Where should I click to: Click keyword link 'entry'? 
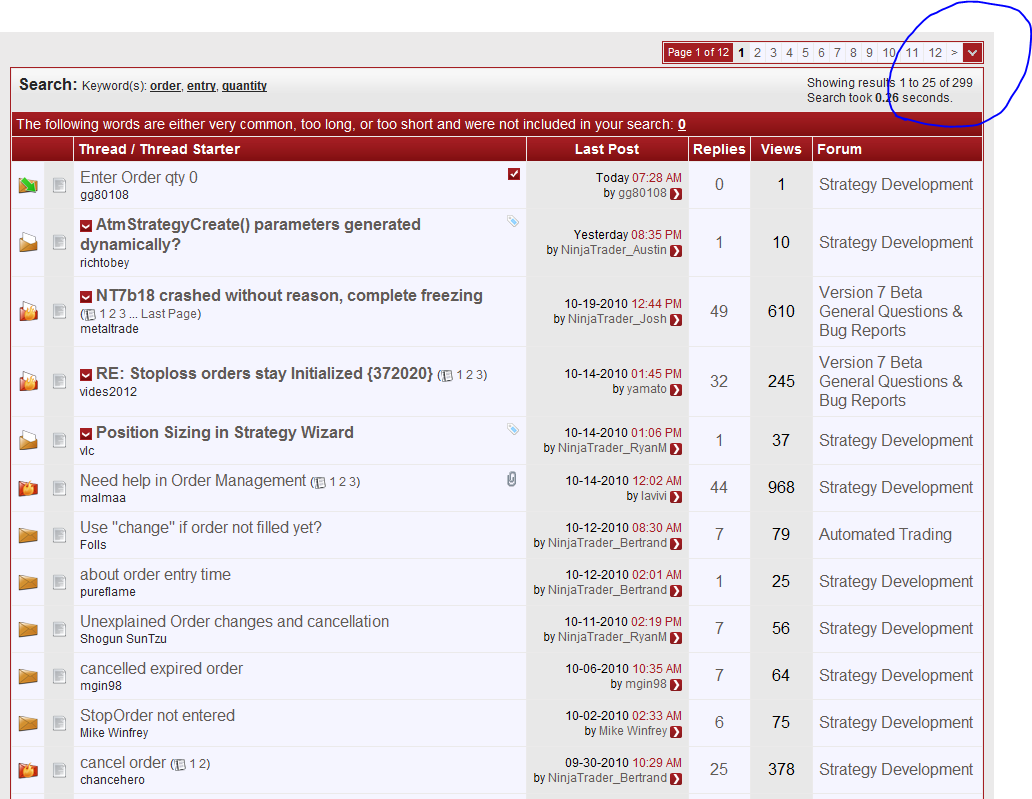click(201, 86)
